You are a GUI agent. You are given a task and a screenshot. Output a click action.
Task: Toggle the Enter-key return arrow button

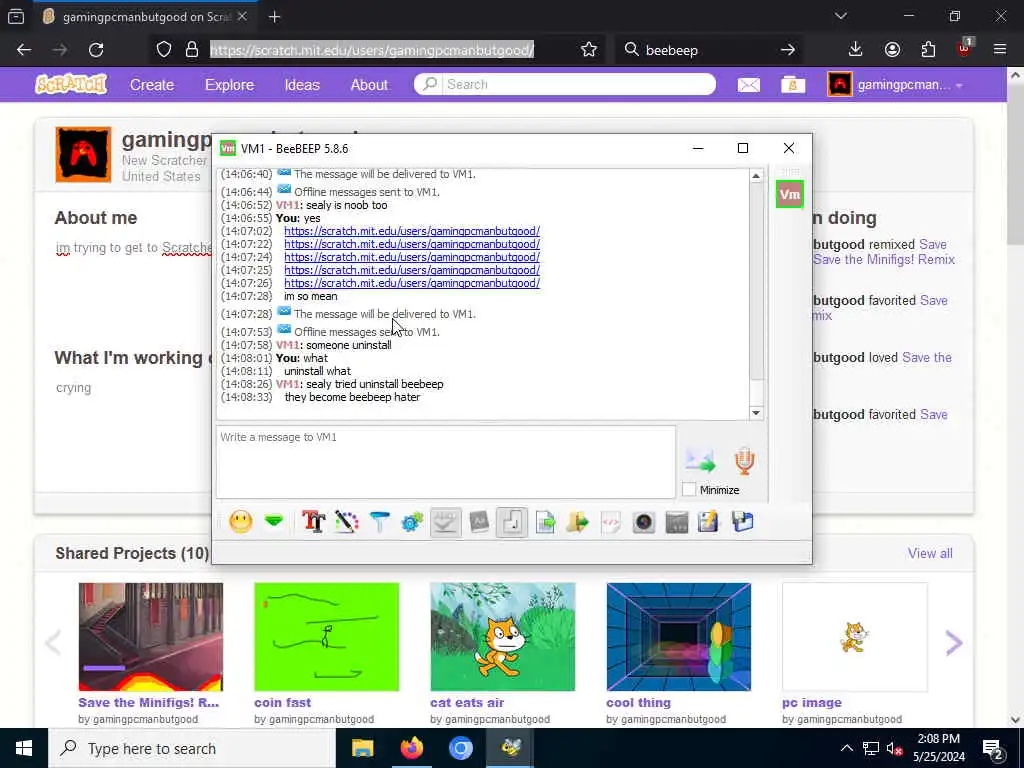512,522
